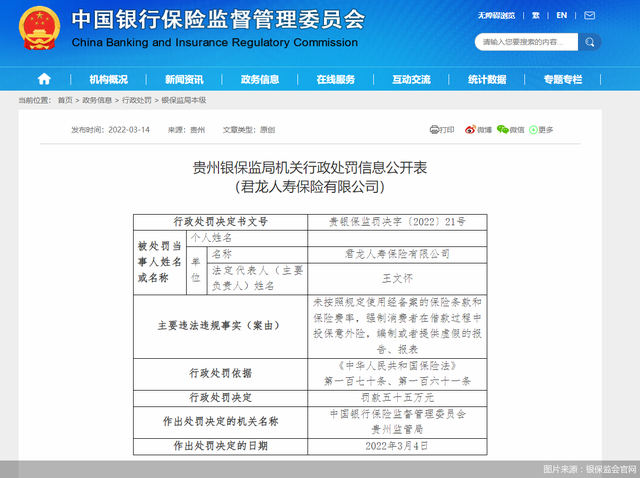The height and width of the screenshot is (478, 640).
Task: Share via Weibo icon 微博
Action: coord(478,130)
